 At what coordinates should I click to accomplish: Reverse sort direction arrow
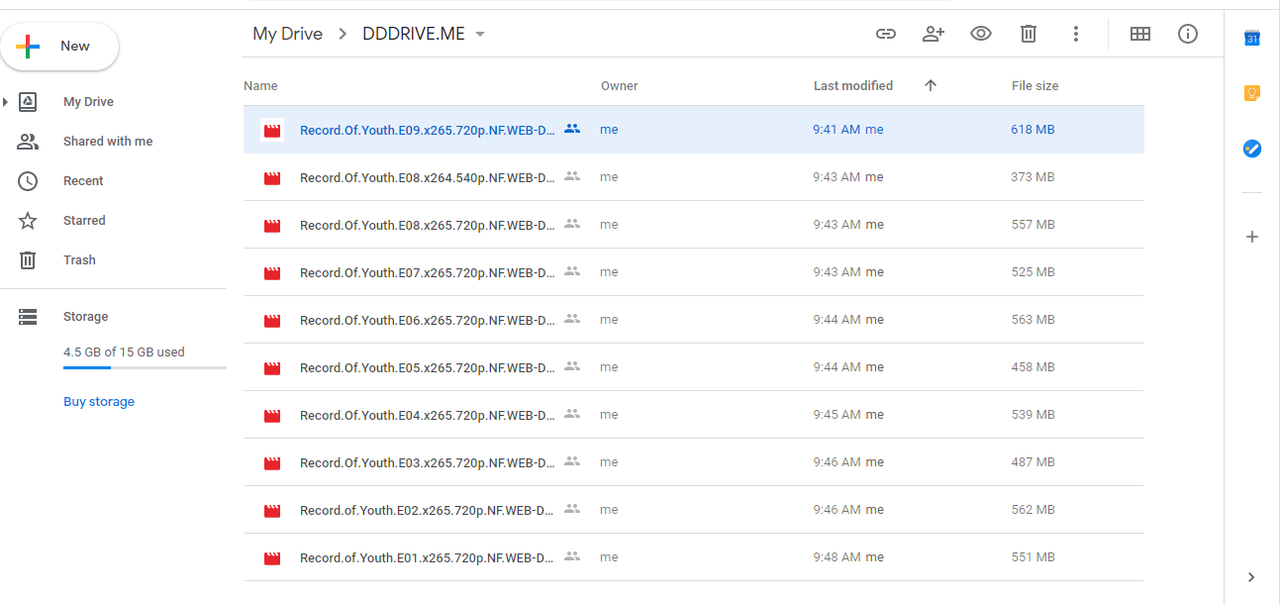tap(930, 86)
